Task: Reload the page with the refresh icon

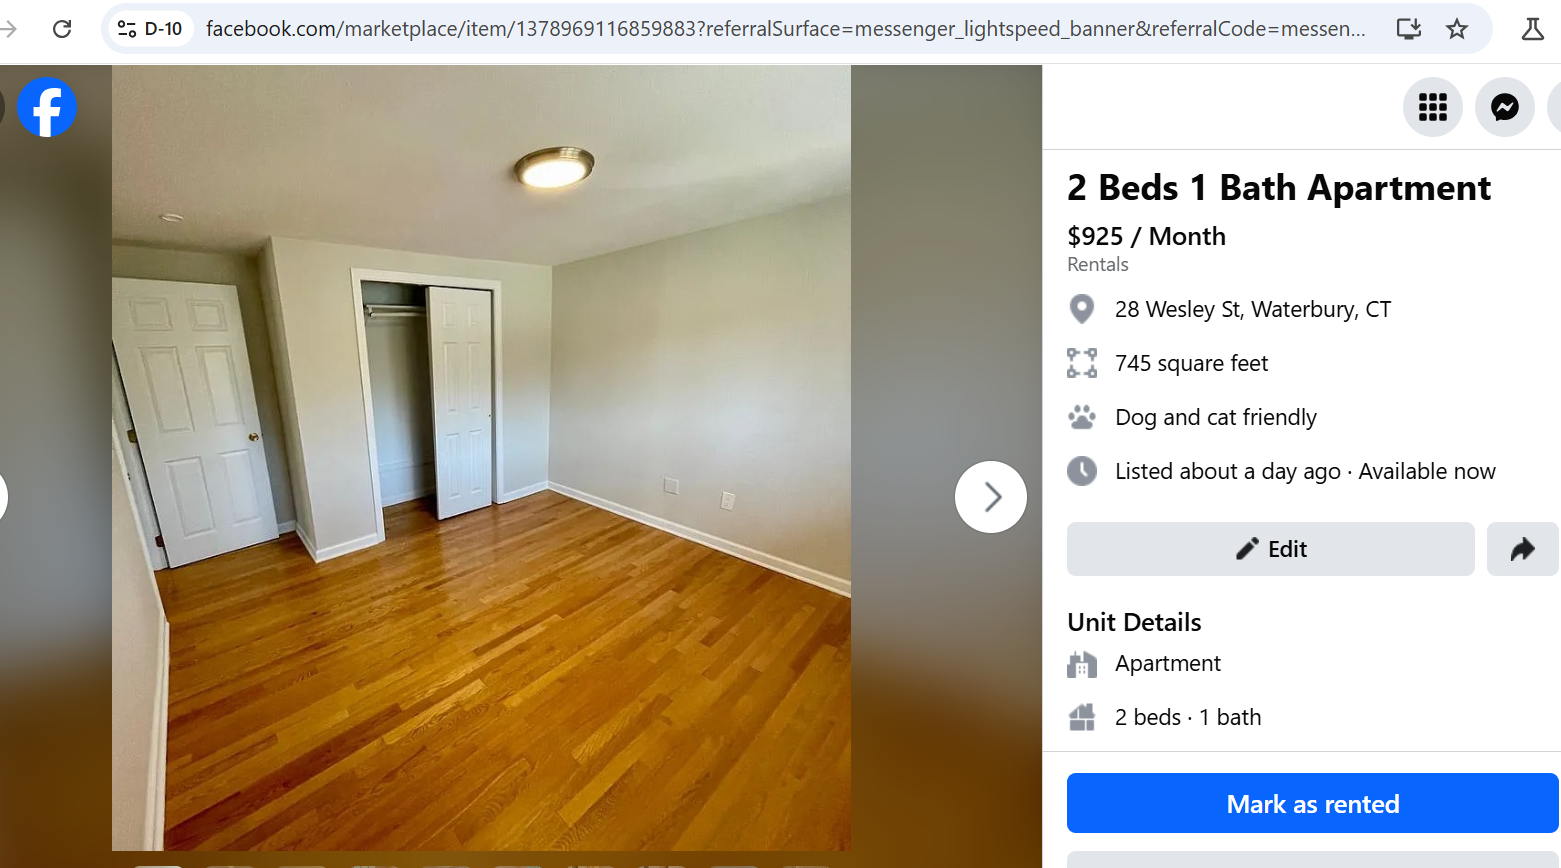Action: (x=62, y=29)
